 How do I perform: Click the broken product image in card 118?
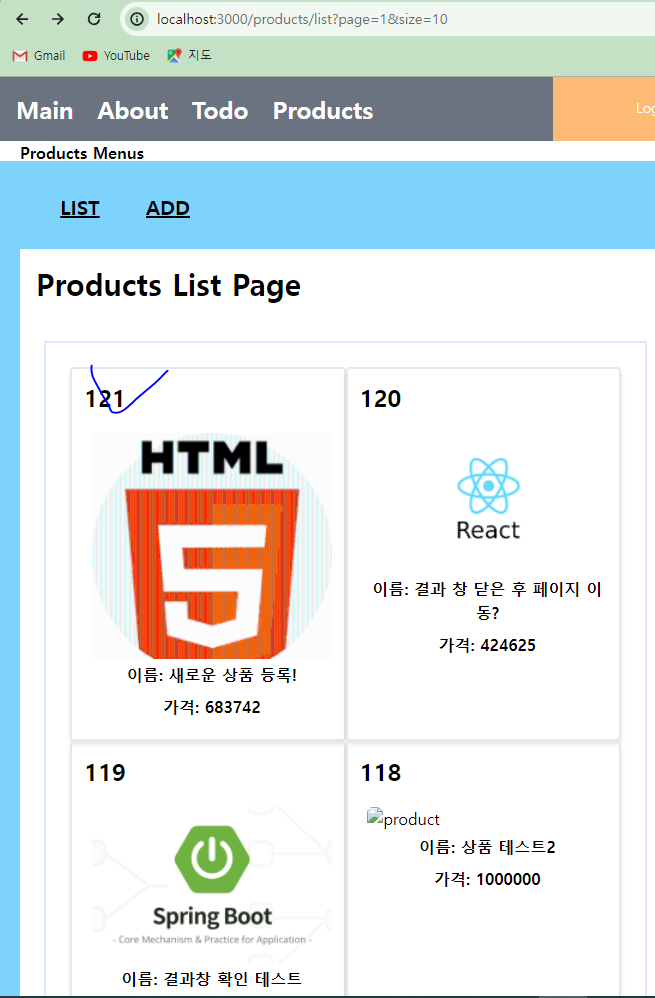pyautogui.click(x=403, y=819)
